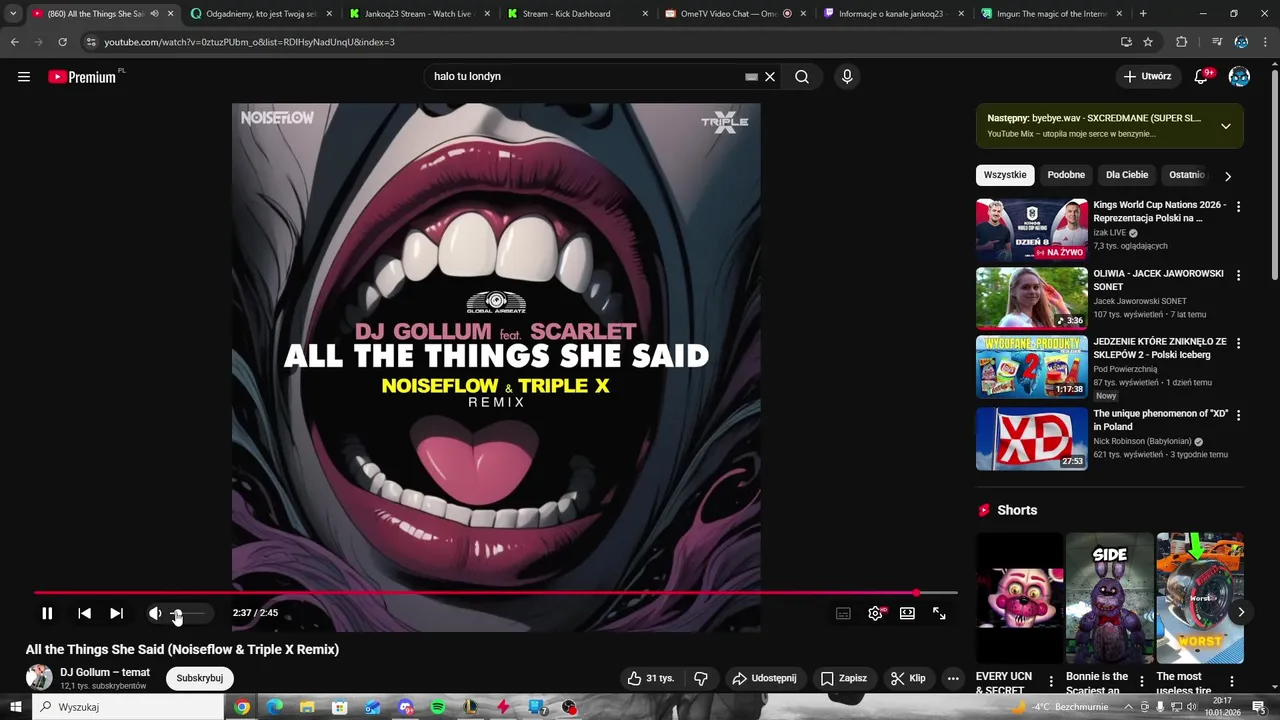This screenshot has height=720, width=1280.
Task: Open a new browser tab
Action: click(1143, 14)
